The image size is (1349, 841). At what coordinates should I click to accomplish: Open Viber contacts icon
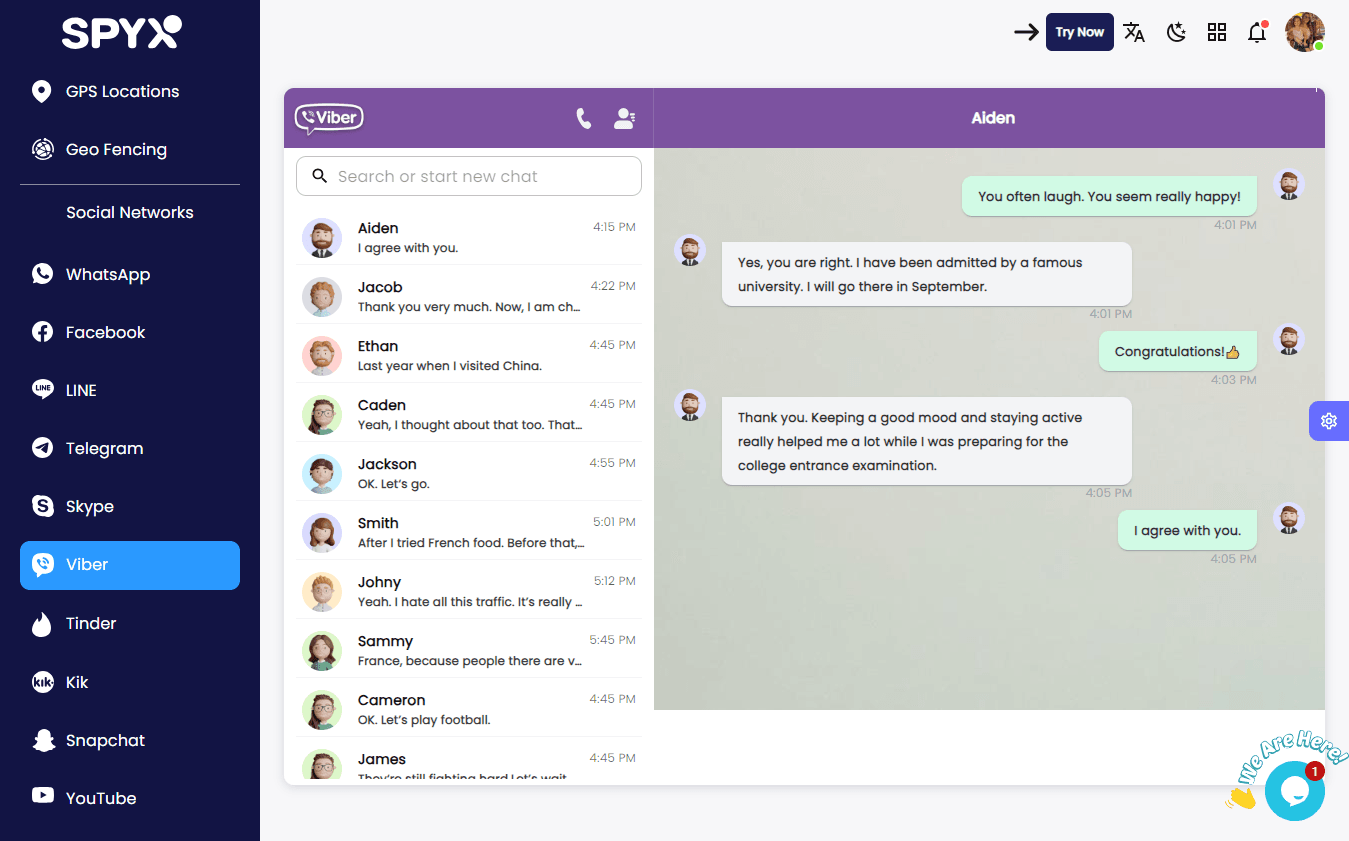click(x=625, y=119)
